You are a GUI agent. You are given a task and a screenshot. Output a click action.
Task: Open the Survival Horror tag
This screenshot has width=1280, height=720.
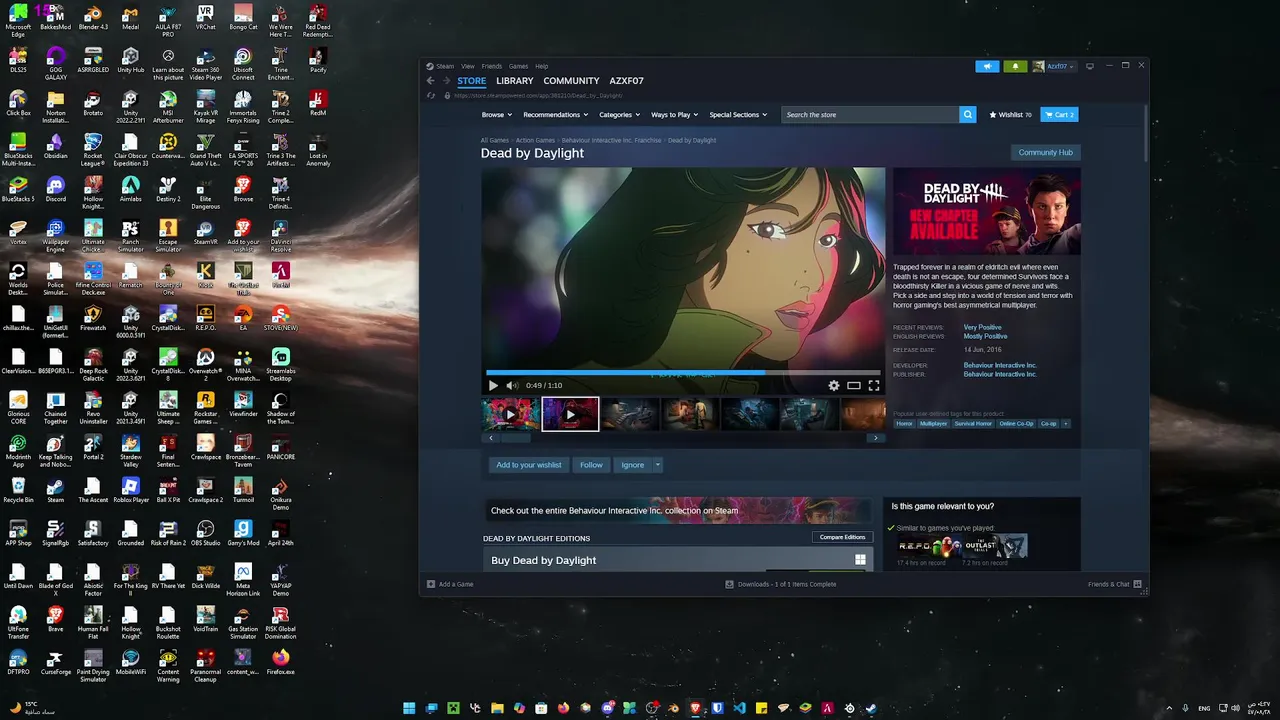pos(973,424)
